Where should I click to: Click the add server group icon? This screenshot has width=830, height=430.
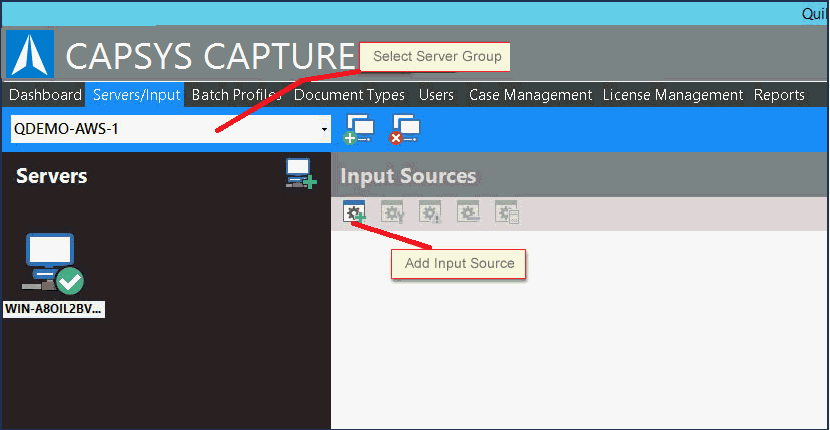pos(359,130)
